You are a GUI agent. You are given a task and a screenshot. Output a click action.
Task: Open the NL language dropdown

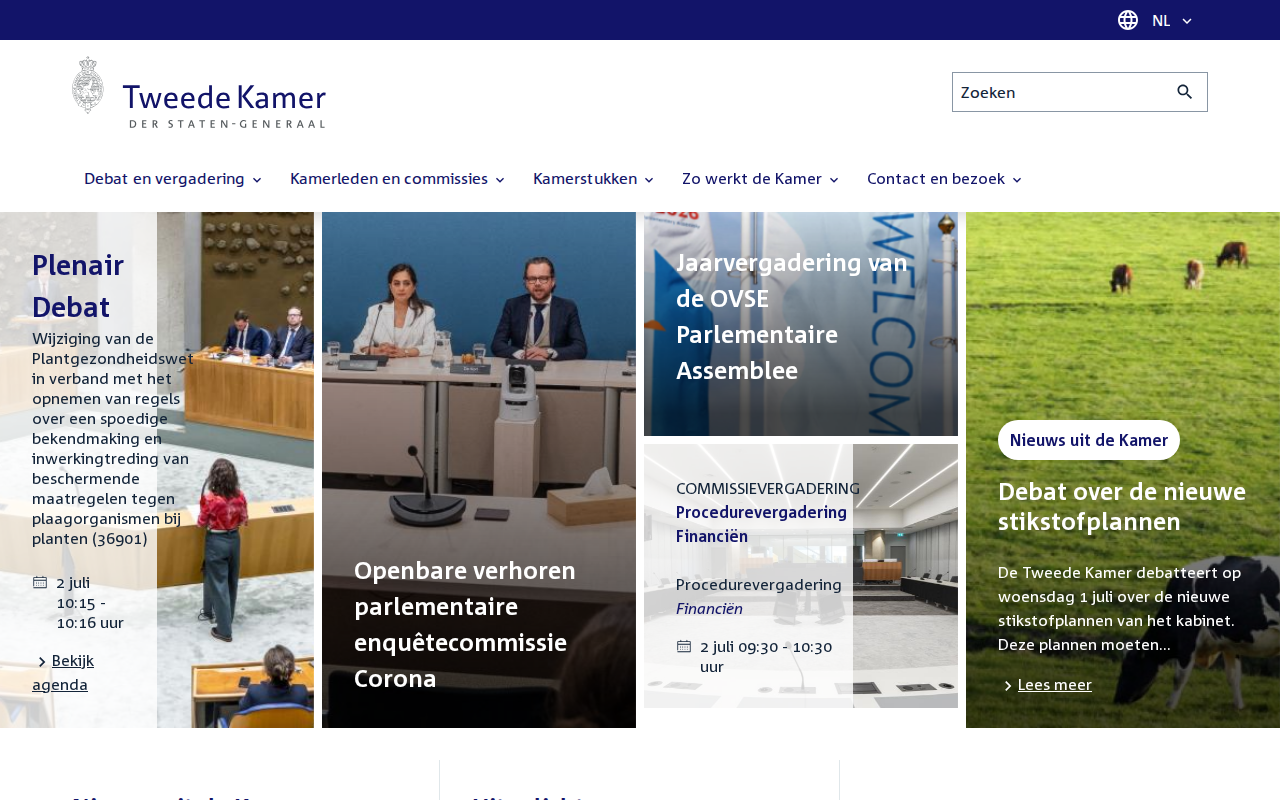1172,20
